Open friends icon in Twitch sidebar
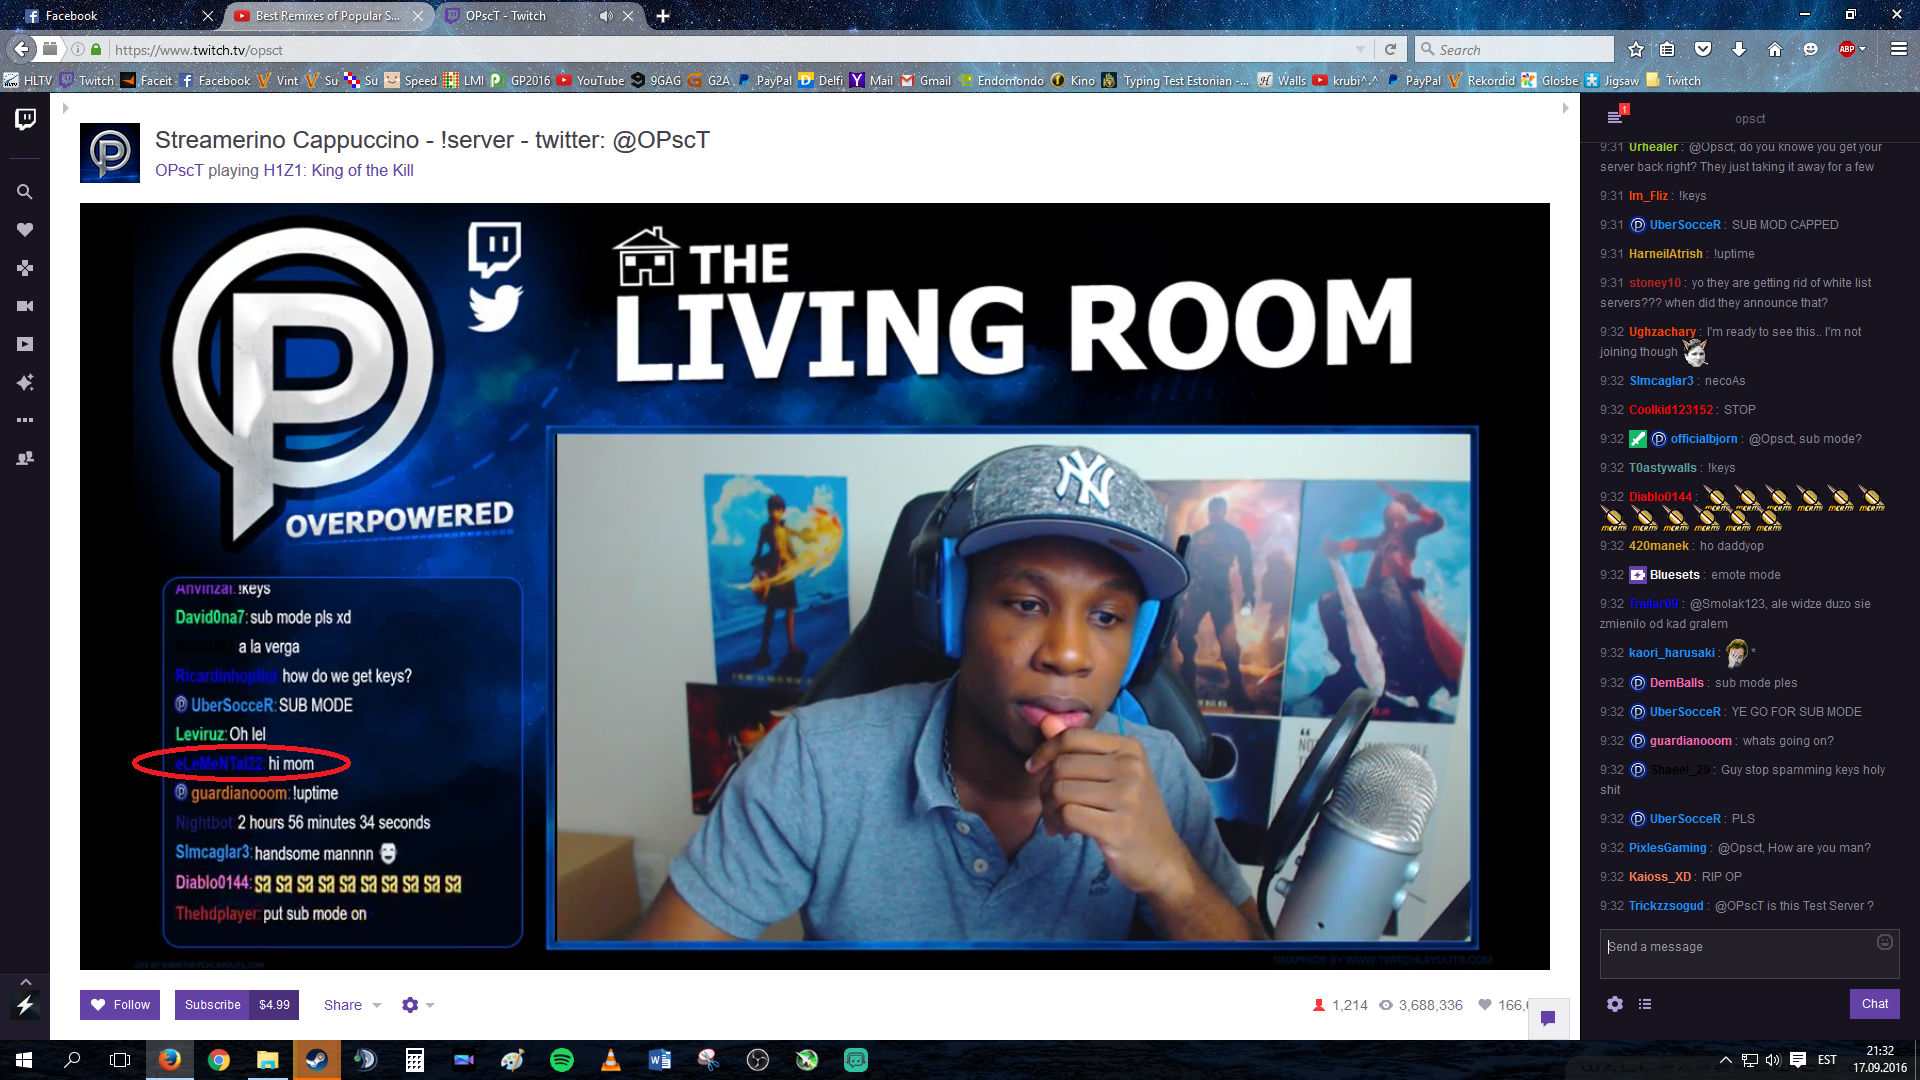Screen dimensions: 1920x1080 click(25, 458)
